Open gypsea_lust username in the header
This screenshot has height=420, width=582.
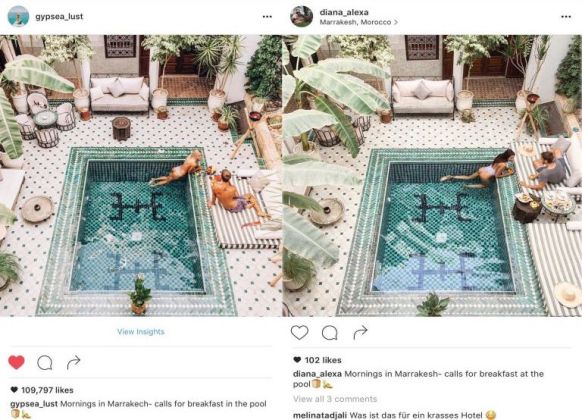pyautogui.click(x=59, y=16)
